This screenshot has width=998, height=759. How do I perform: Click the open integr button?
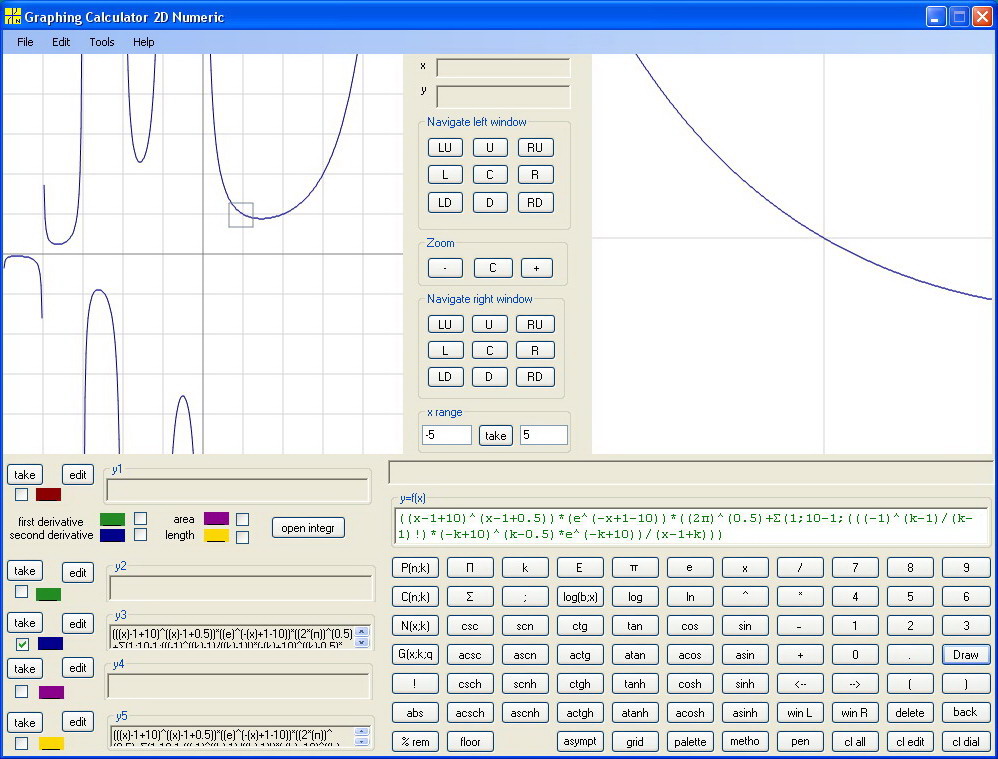(x=308, y=528)
